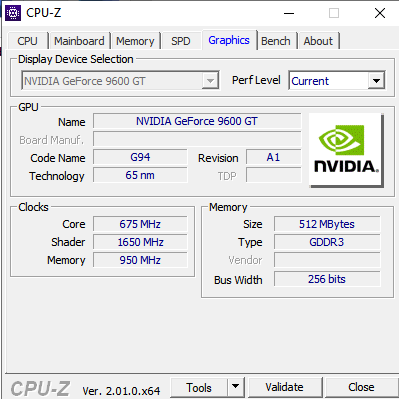Show the About tab

click(318, 41)
